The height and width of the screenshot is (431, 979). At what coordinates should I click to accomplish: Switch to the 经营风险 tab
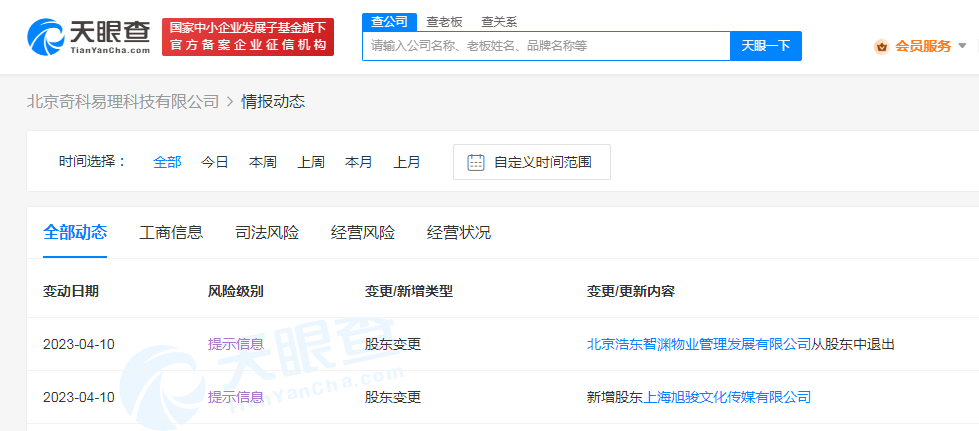(x=363, y=233)
